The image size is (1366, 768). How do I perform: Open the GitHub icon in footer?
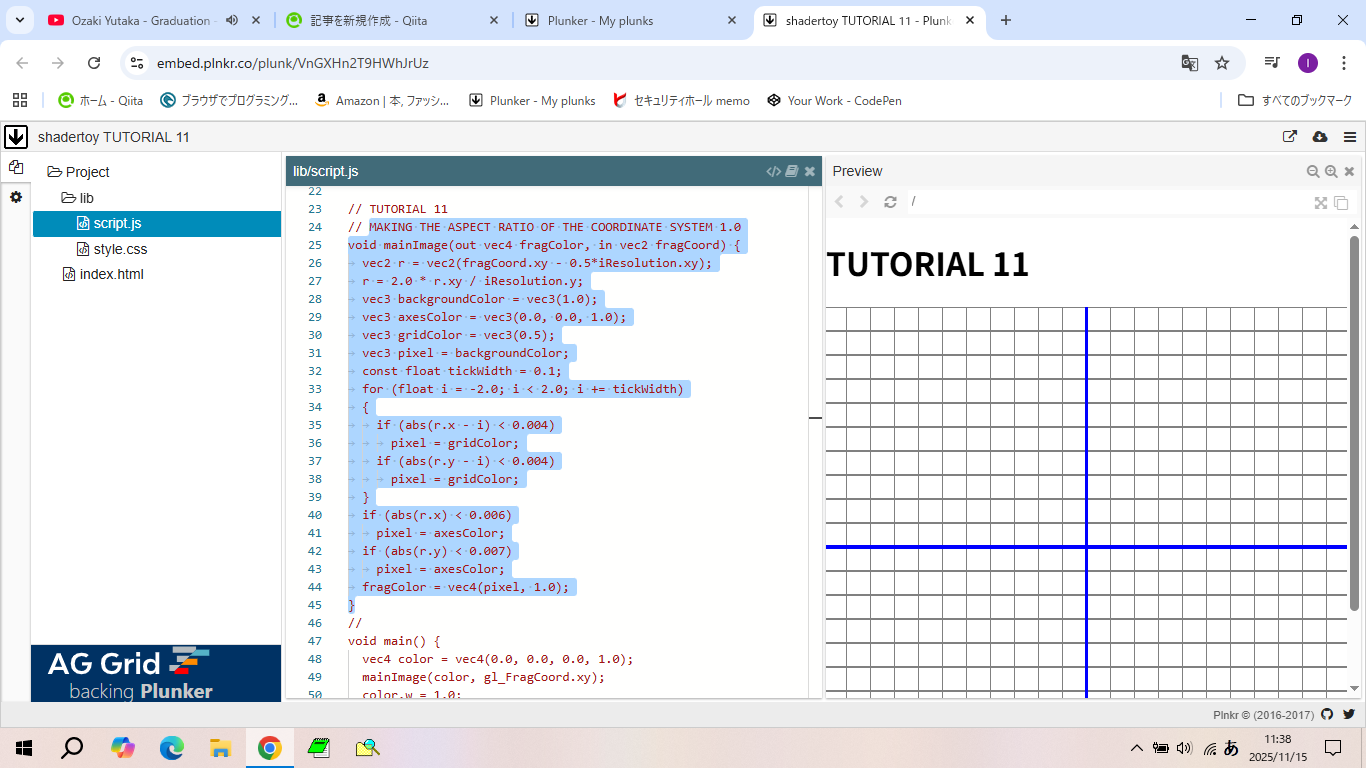[x=1327, y=714]
